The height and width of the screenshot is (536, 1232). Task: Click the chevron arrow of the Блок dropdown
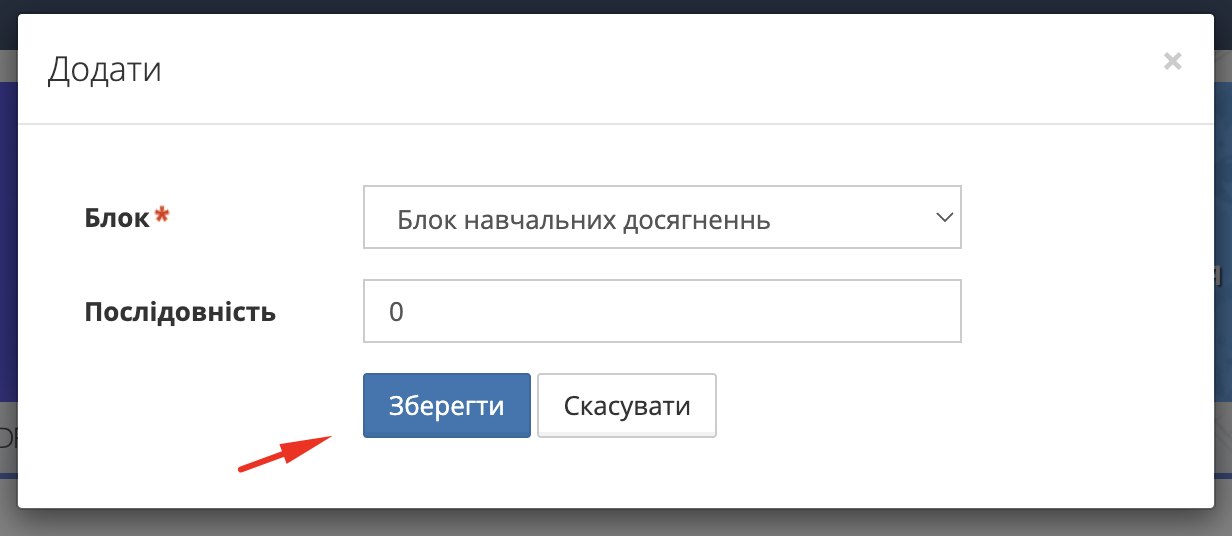[x=942, y=217]
